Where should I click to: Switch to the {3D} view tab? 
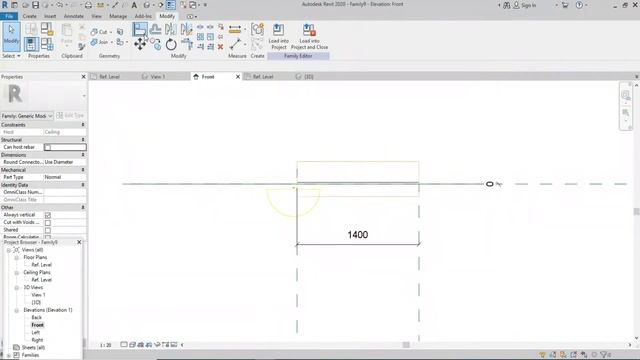click(309, 77)
